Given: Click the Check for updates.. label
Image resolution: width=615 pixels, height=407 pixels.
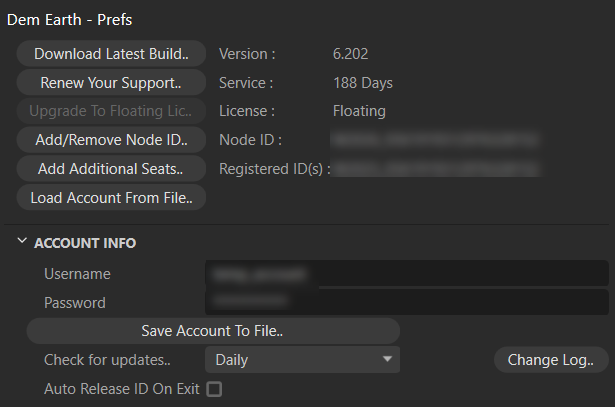Looking at the screenshot, I should click(x=107, y=360).
